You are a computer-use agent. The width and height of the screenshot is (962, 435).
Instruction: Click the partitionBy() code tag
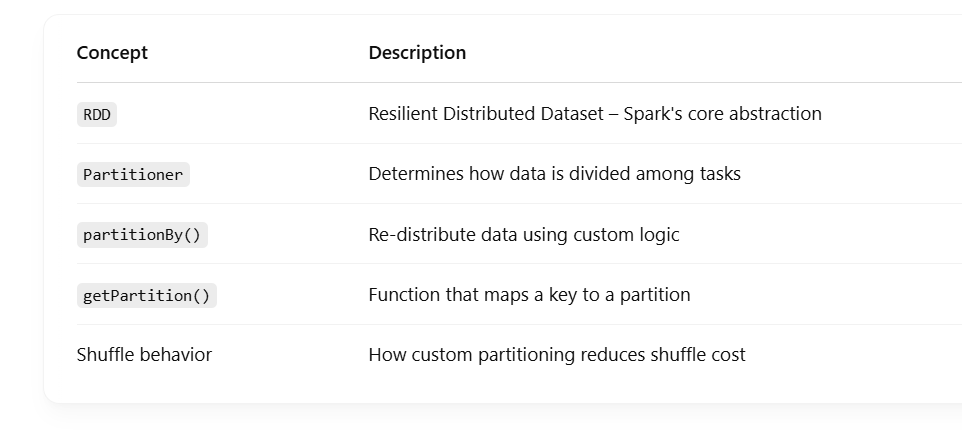pyautogui.click(x=142, y=235)
